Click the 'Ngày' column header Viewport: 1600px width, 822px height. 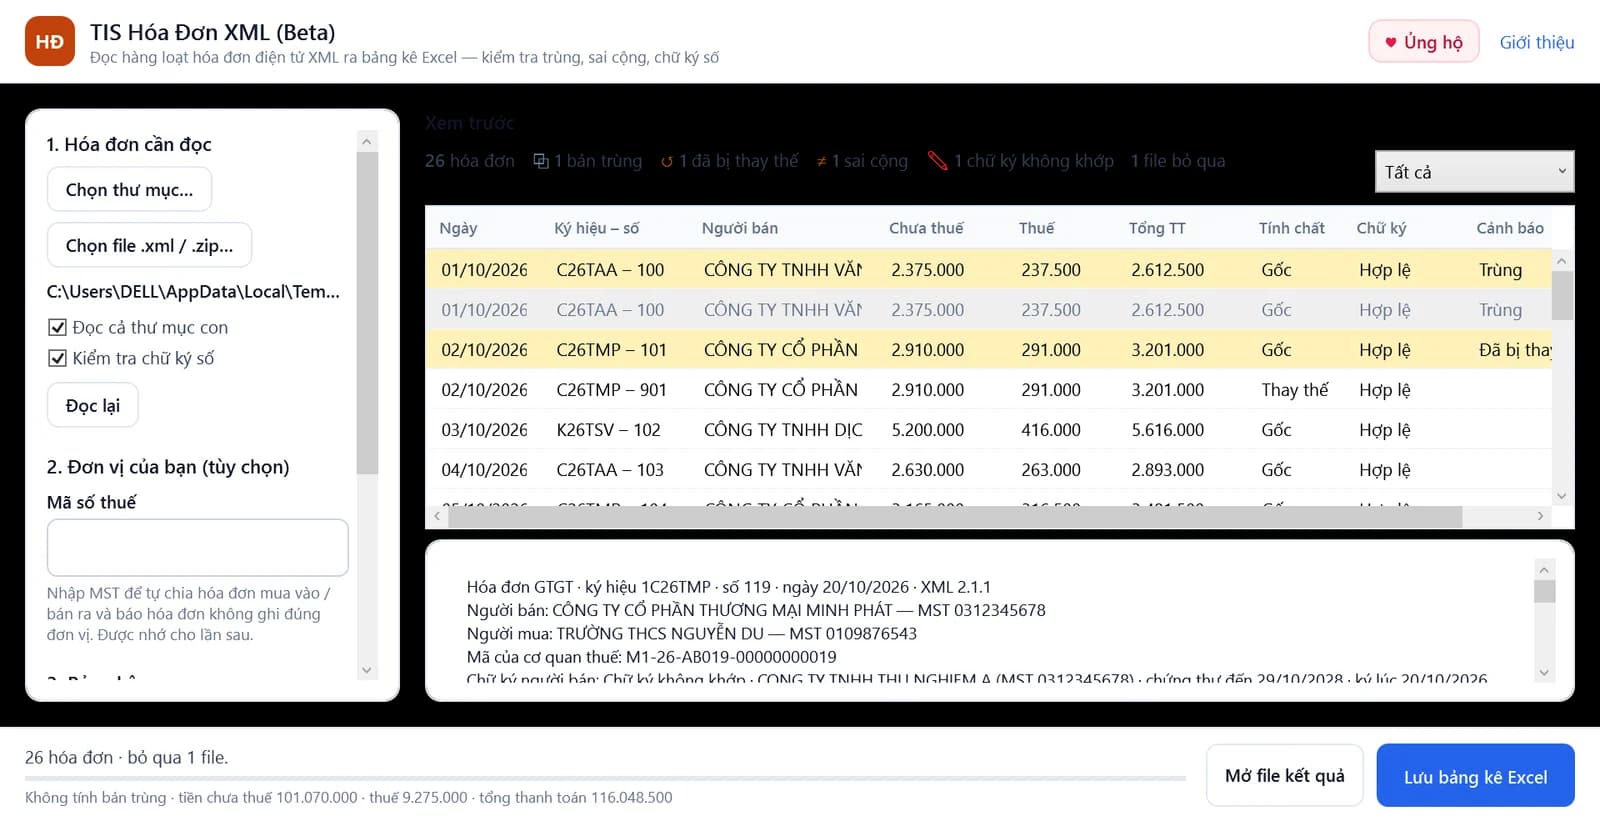(x=458, y=228)
